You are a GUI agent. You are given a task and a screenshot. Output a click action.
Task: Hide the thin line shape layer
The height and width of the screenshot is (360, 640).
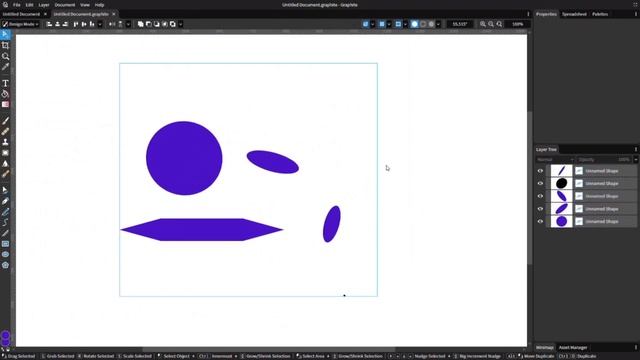point(540,171)
